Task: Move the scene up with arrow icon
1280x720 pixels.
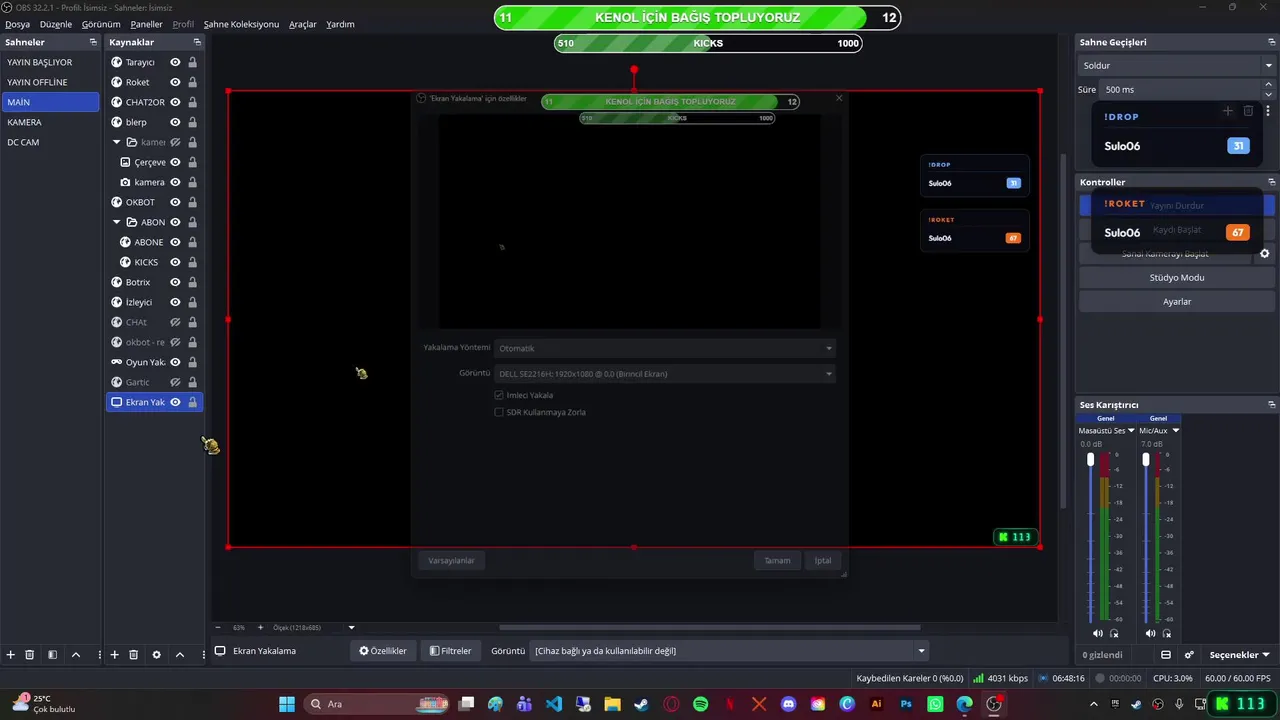Action: [x=76, y=655]
